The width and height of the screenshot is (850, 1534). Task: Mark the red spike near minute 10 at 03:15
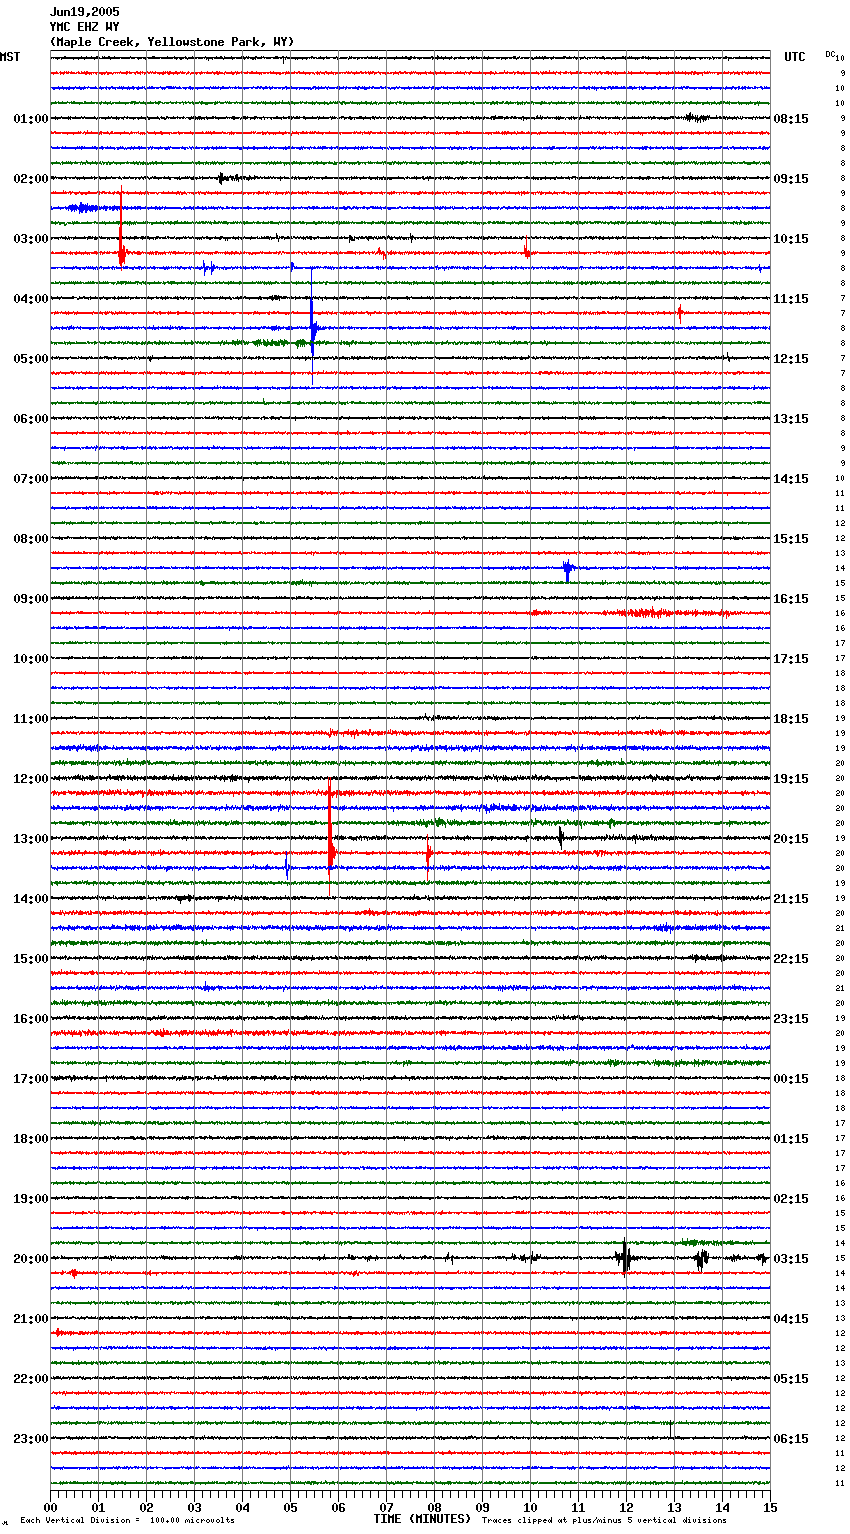pyautogui.click(x=527, y=250)
